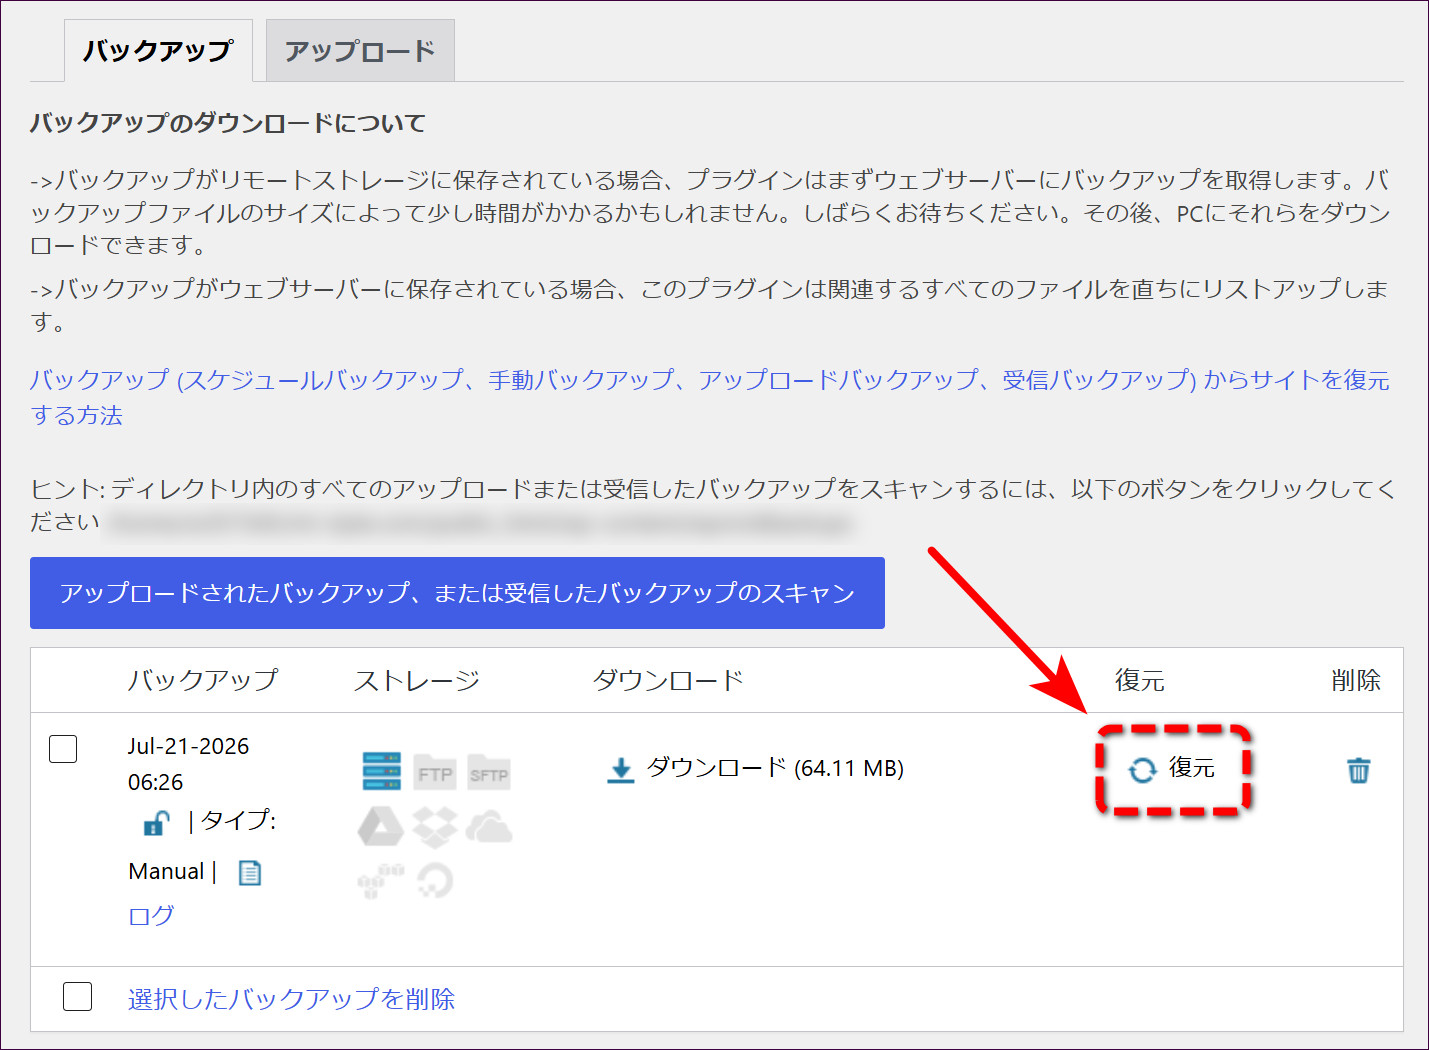
Task: Click the ダウンロード column header
Action: (668, 681)
